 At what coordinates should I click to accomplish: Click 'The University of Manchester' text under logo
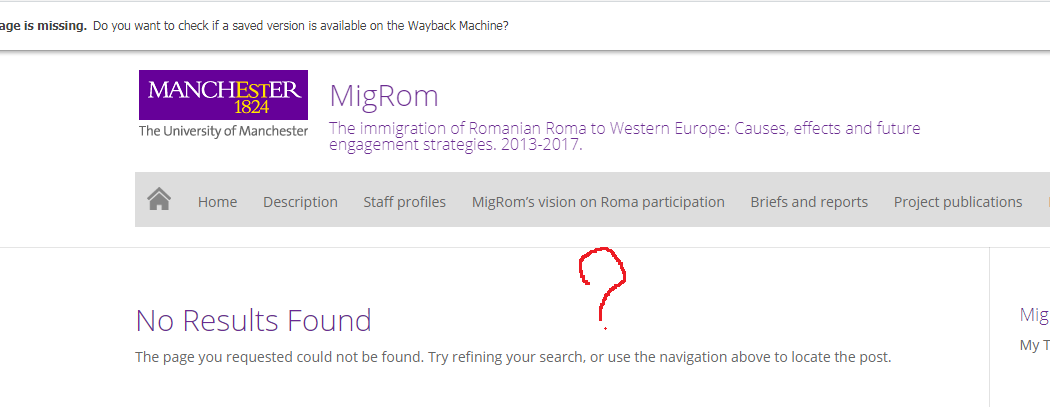(223, 131)
